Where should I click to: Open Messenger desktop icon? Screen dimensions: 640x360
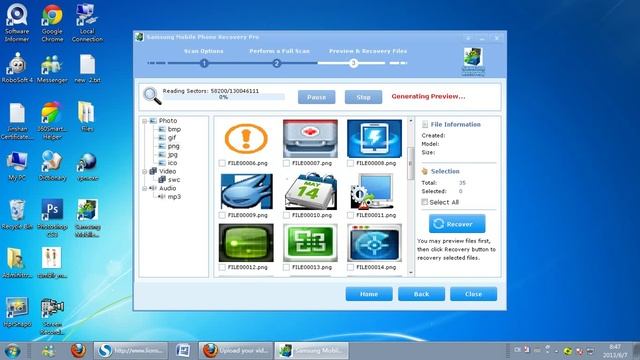pos(52,68)
